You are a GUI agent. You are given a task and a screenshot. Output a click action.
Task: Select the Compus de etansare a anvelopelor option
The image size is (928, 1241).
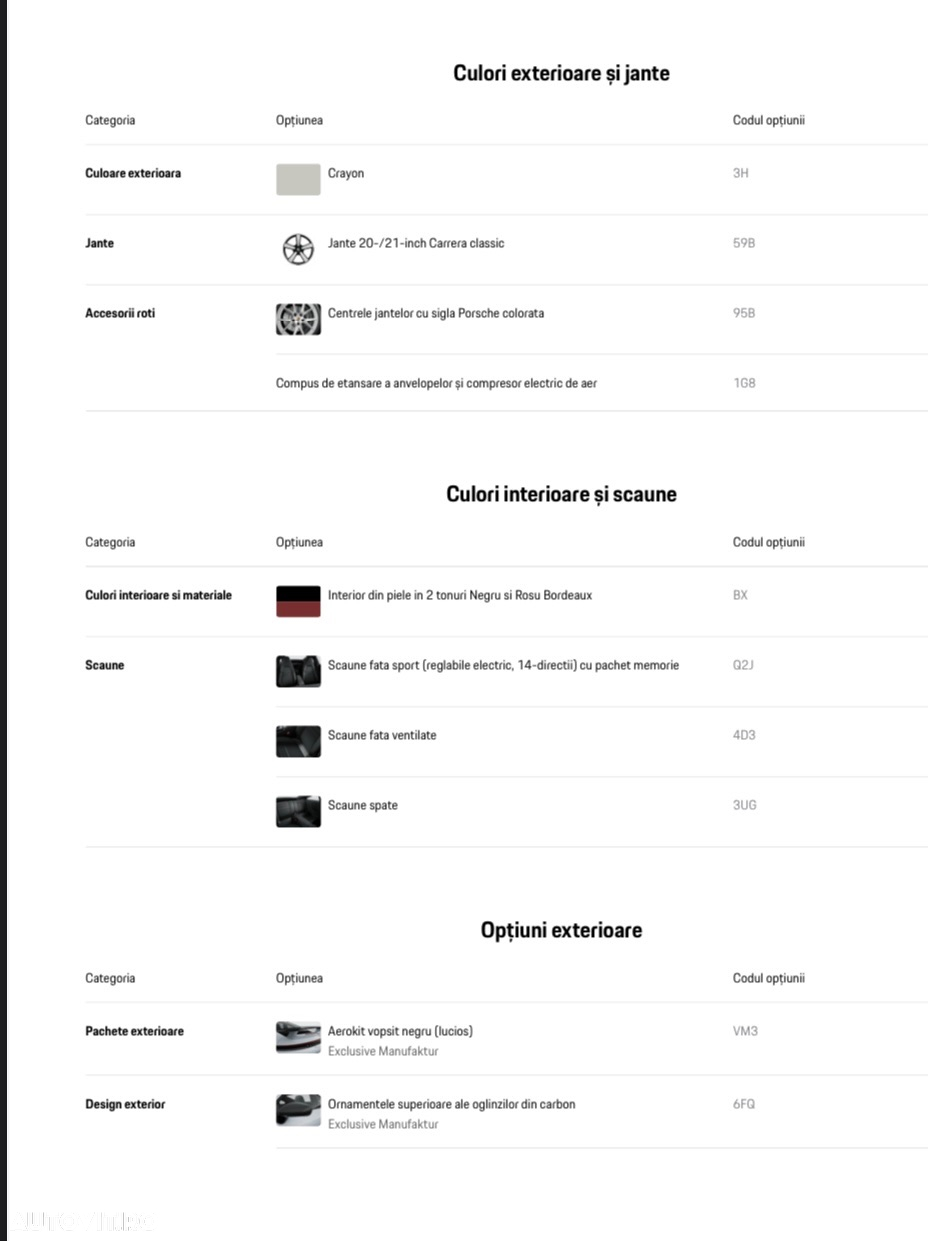[436, 383]
